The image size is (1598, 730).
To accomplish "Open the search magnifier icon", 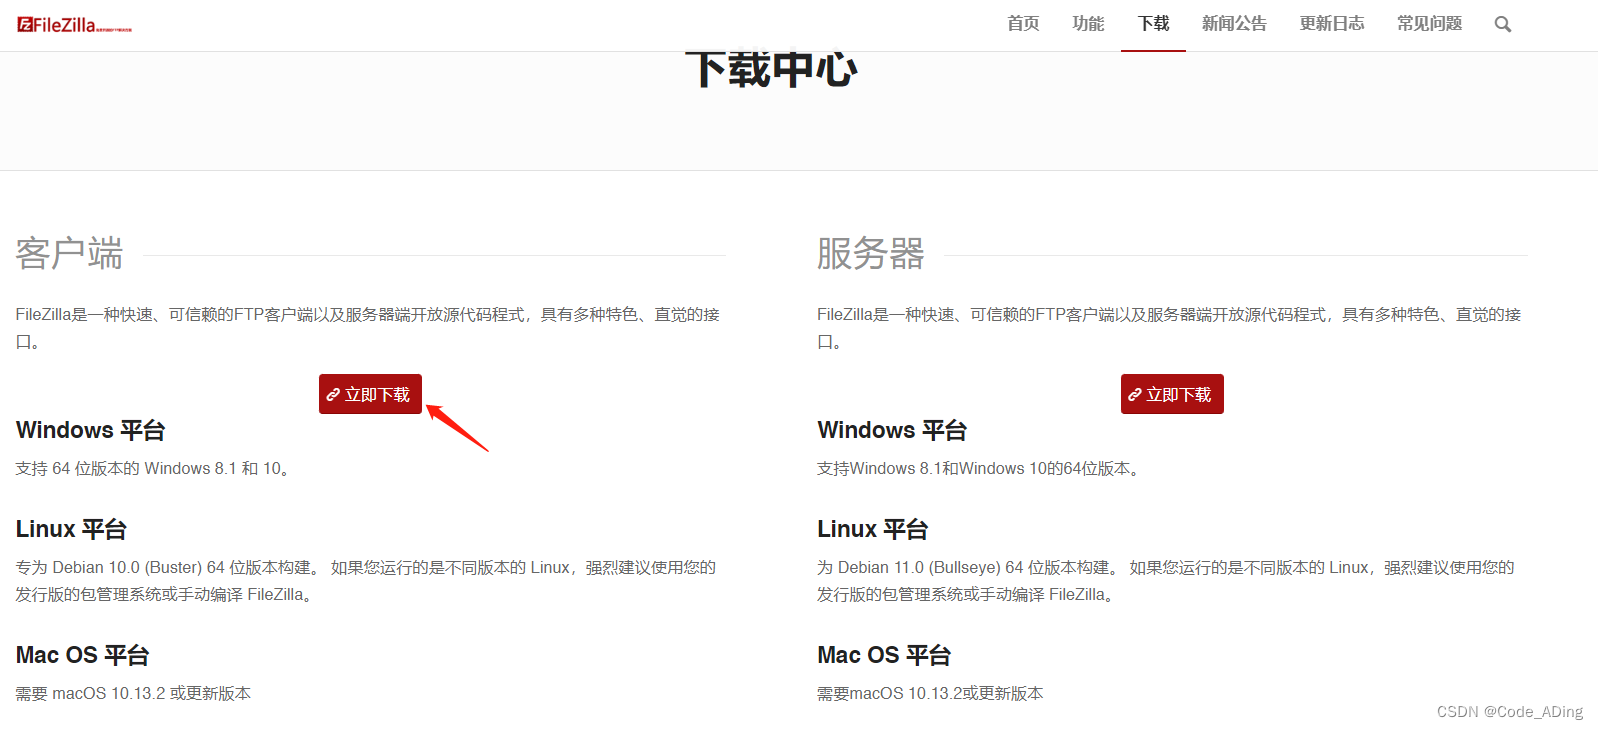I will (x=1502, y=24).
